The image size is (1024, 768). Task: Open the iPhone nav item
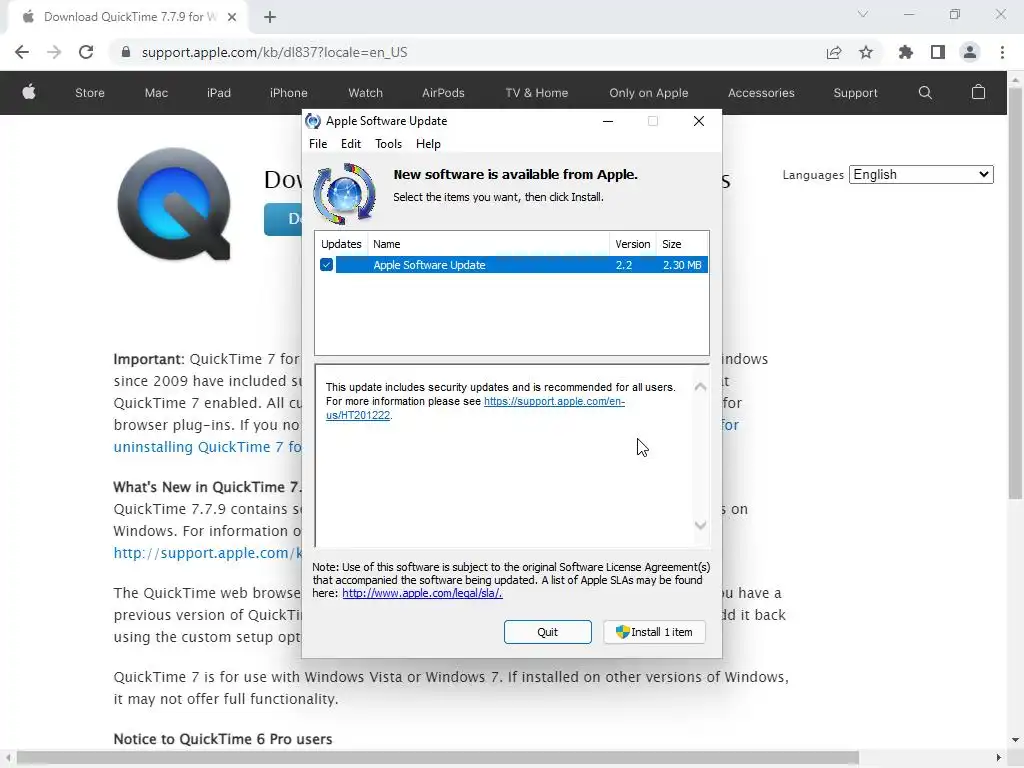click(289, 93)
